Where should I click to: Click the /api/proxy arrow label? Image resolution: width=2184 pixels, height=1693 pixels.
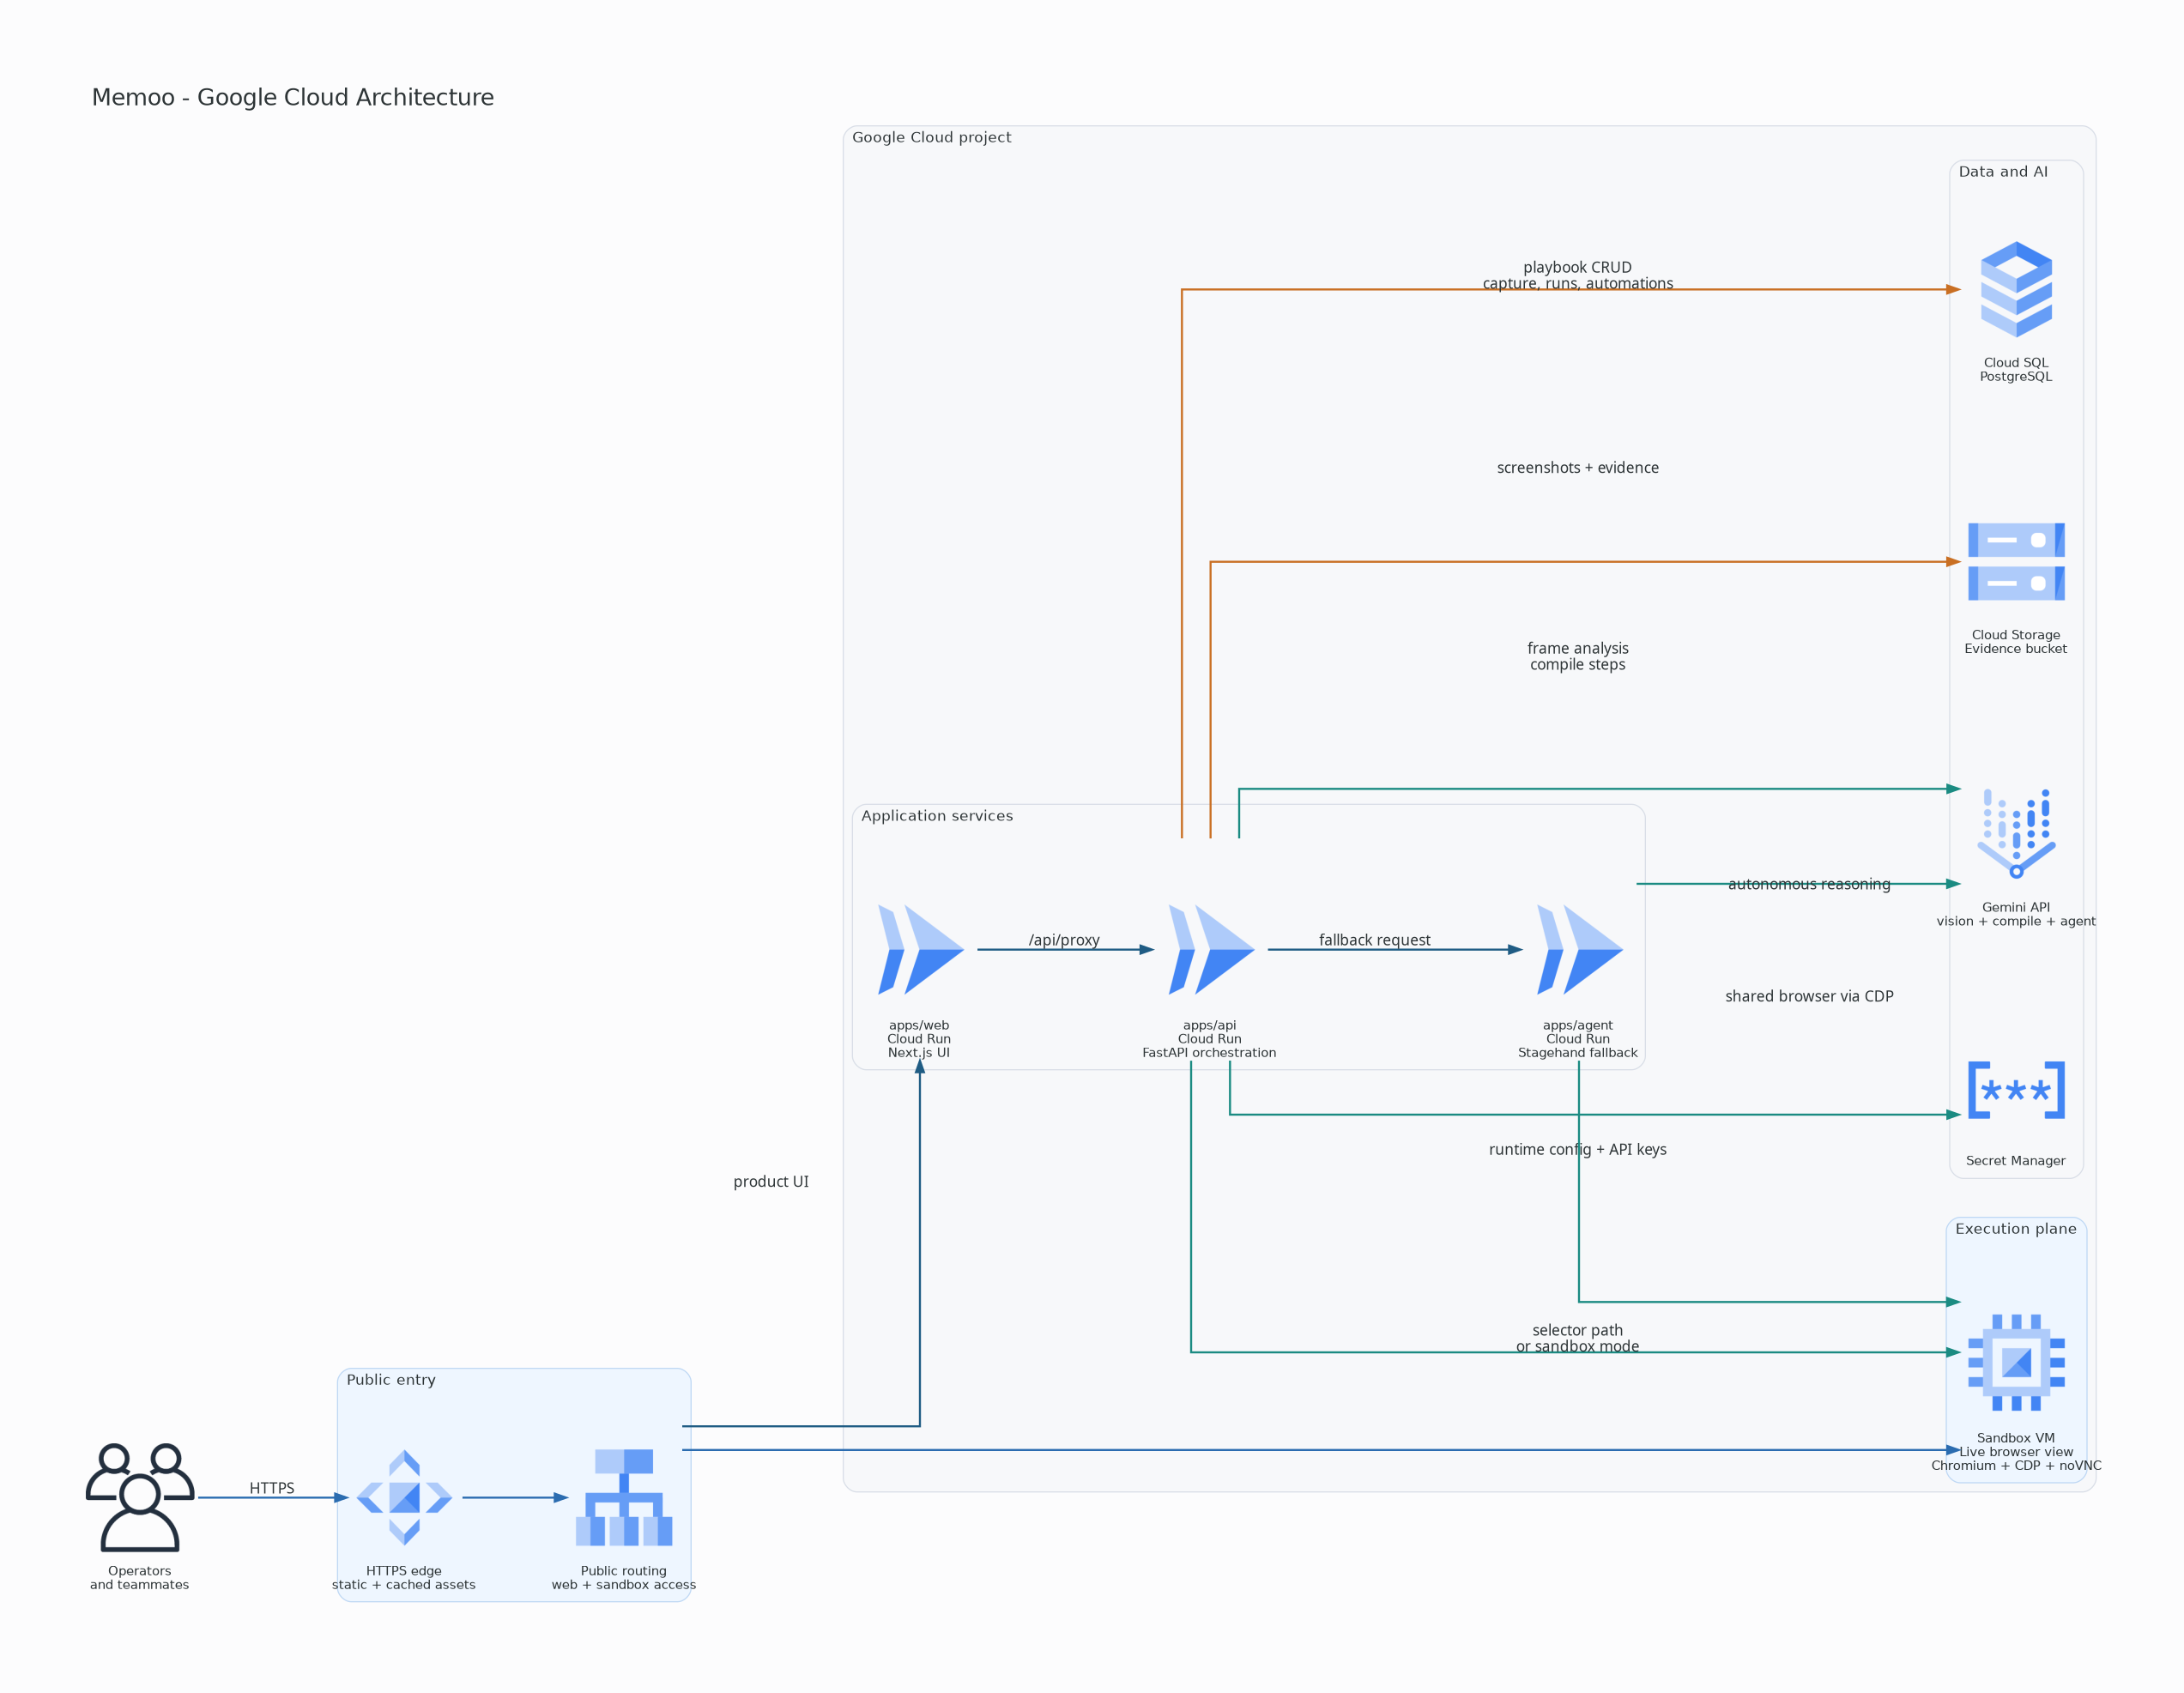(1064, 940)
